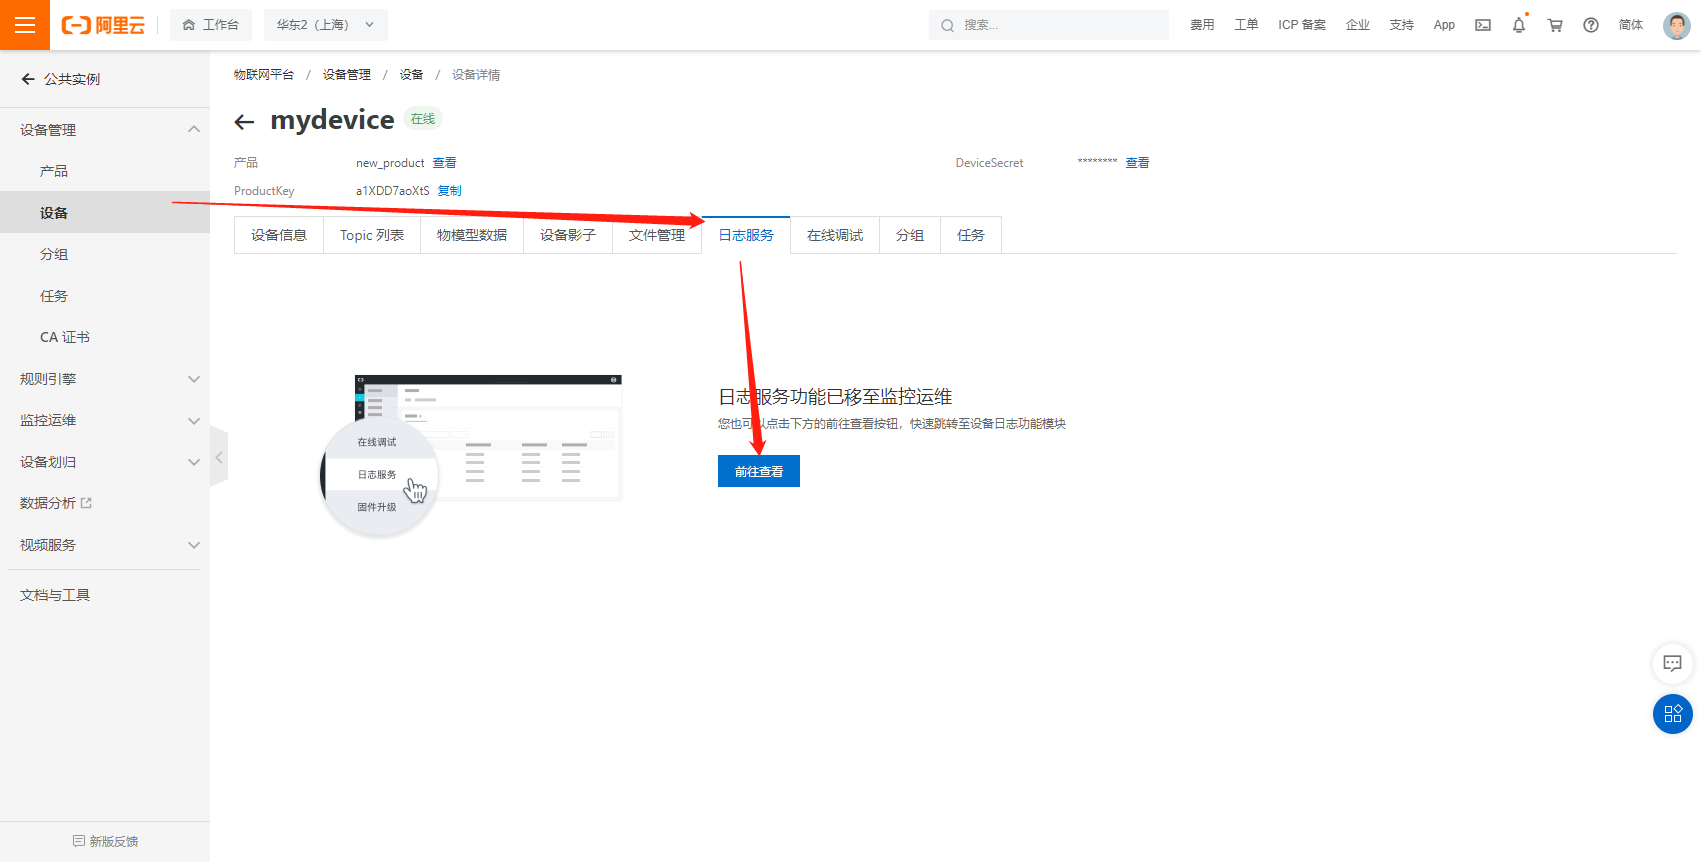Image resolution: width=1701 pixels, height=862 pixels.
Task: Click the 支持 top menu
Action: (x=1402, y=25)
